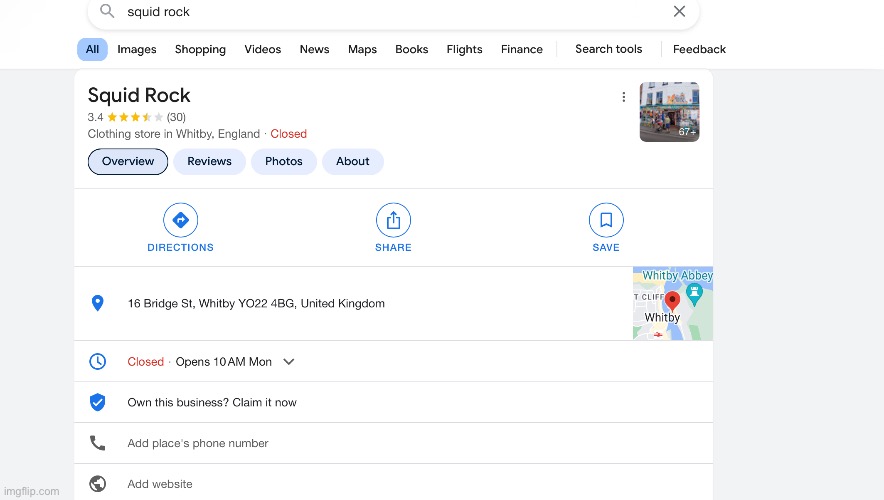Open the Search tools menu
The width and height of the screenshot is (884, 500).
(x=608, y=49)
